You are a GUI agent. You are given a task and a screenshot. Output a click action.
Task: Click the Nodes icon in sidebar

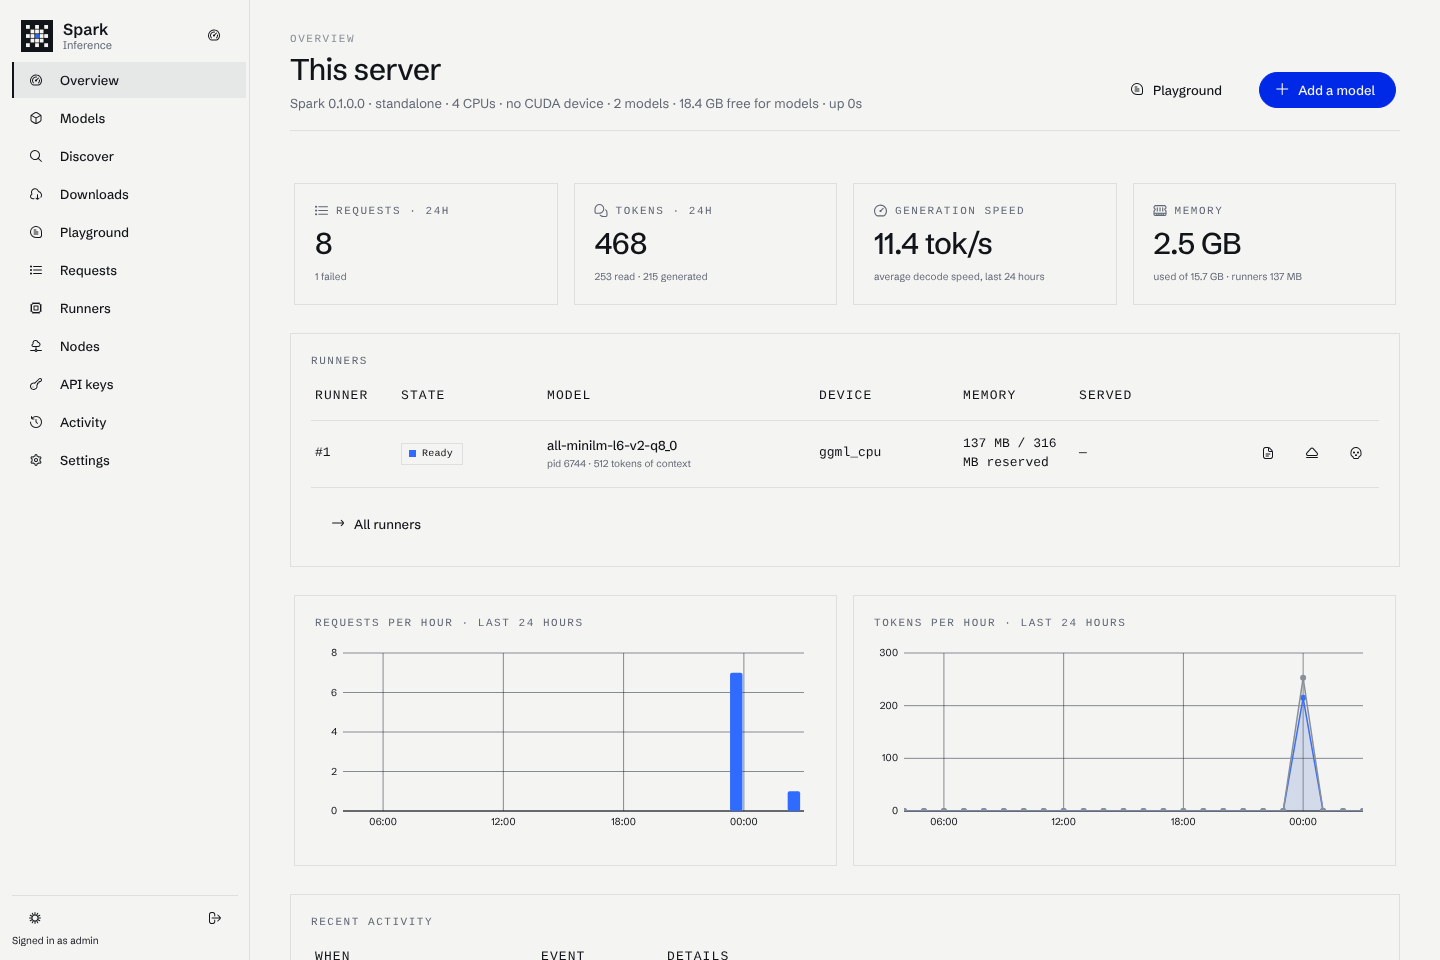pyautogui.click(x=36, y=346)
